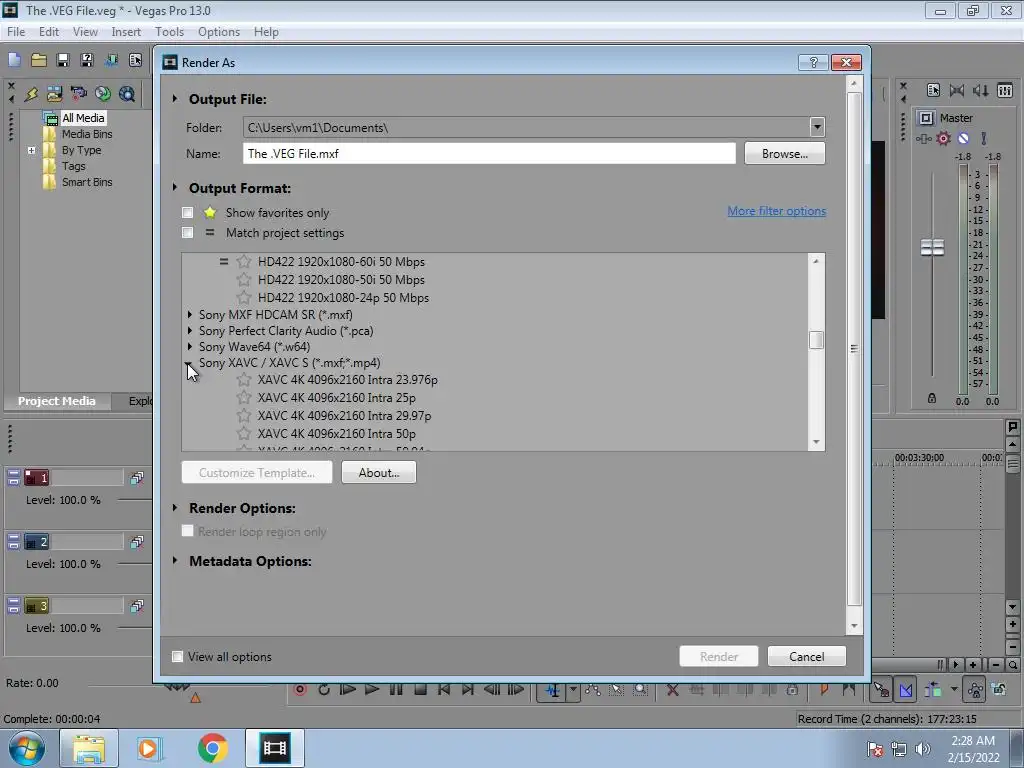
Task: Click the Get Media from Web icon
Action: point(127,94)
